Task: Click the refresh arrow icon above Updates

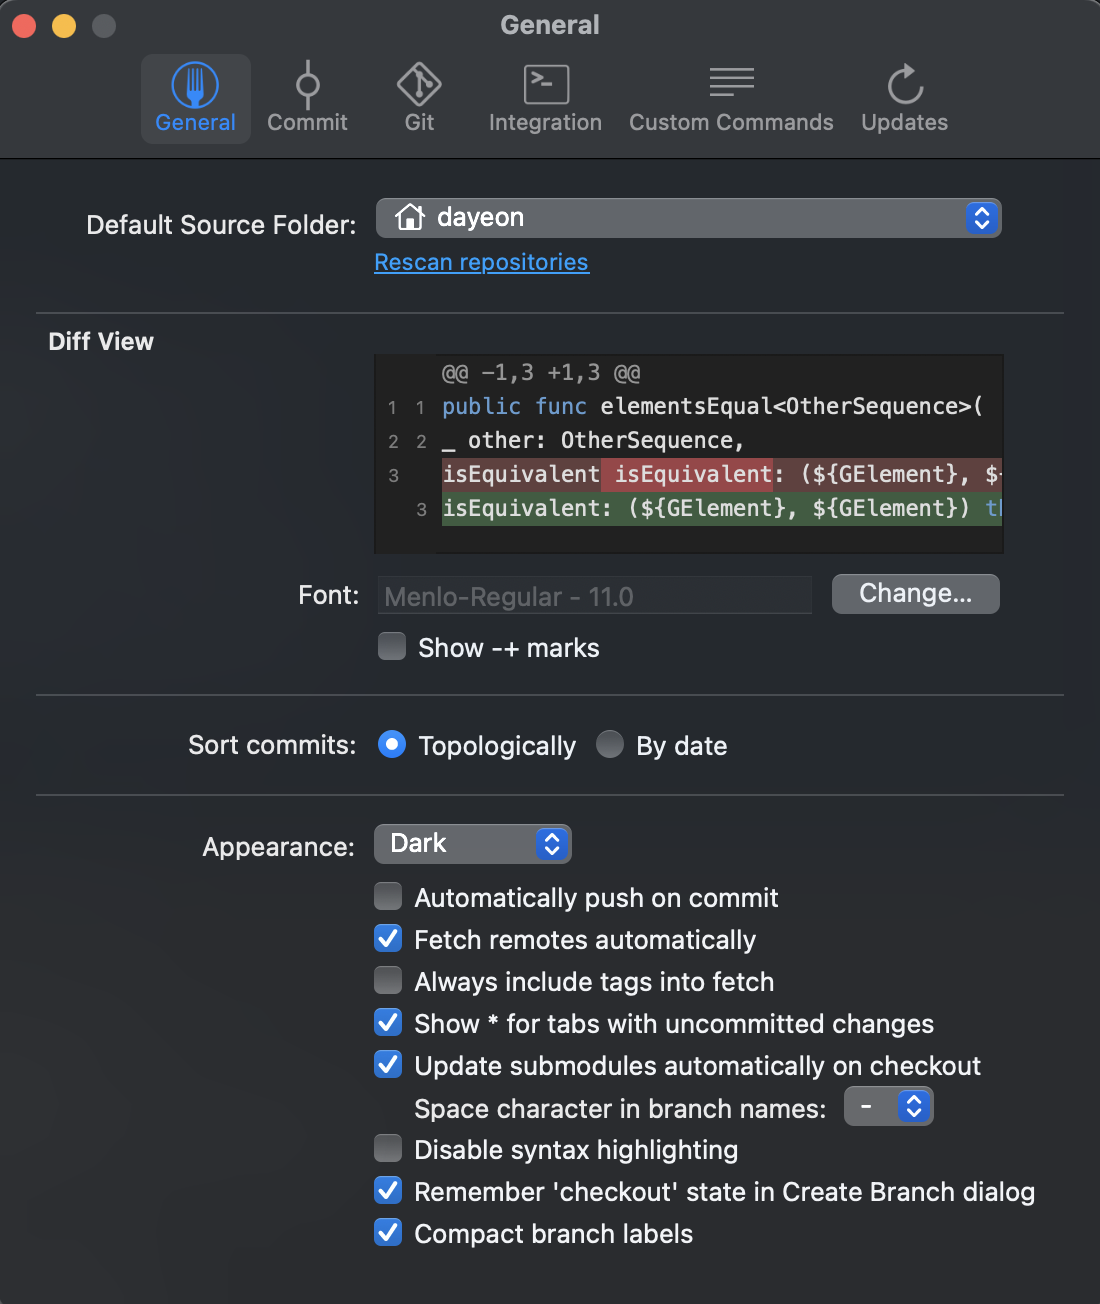Action: [x=903, y=84]
